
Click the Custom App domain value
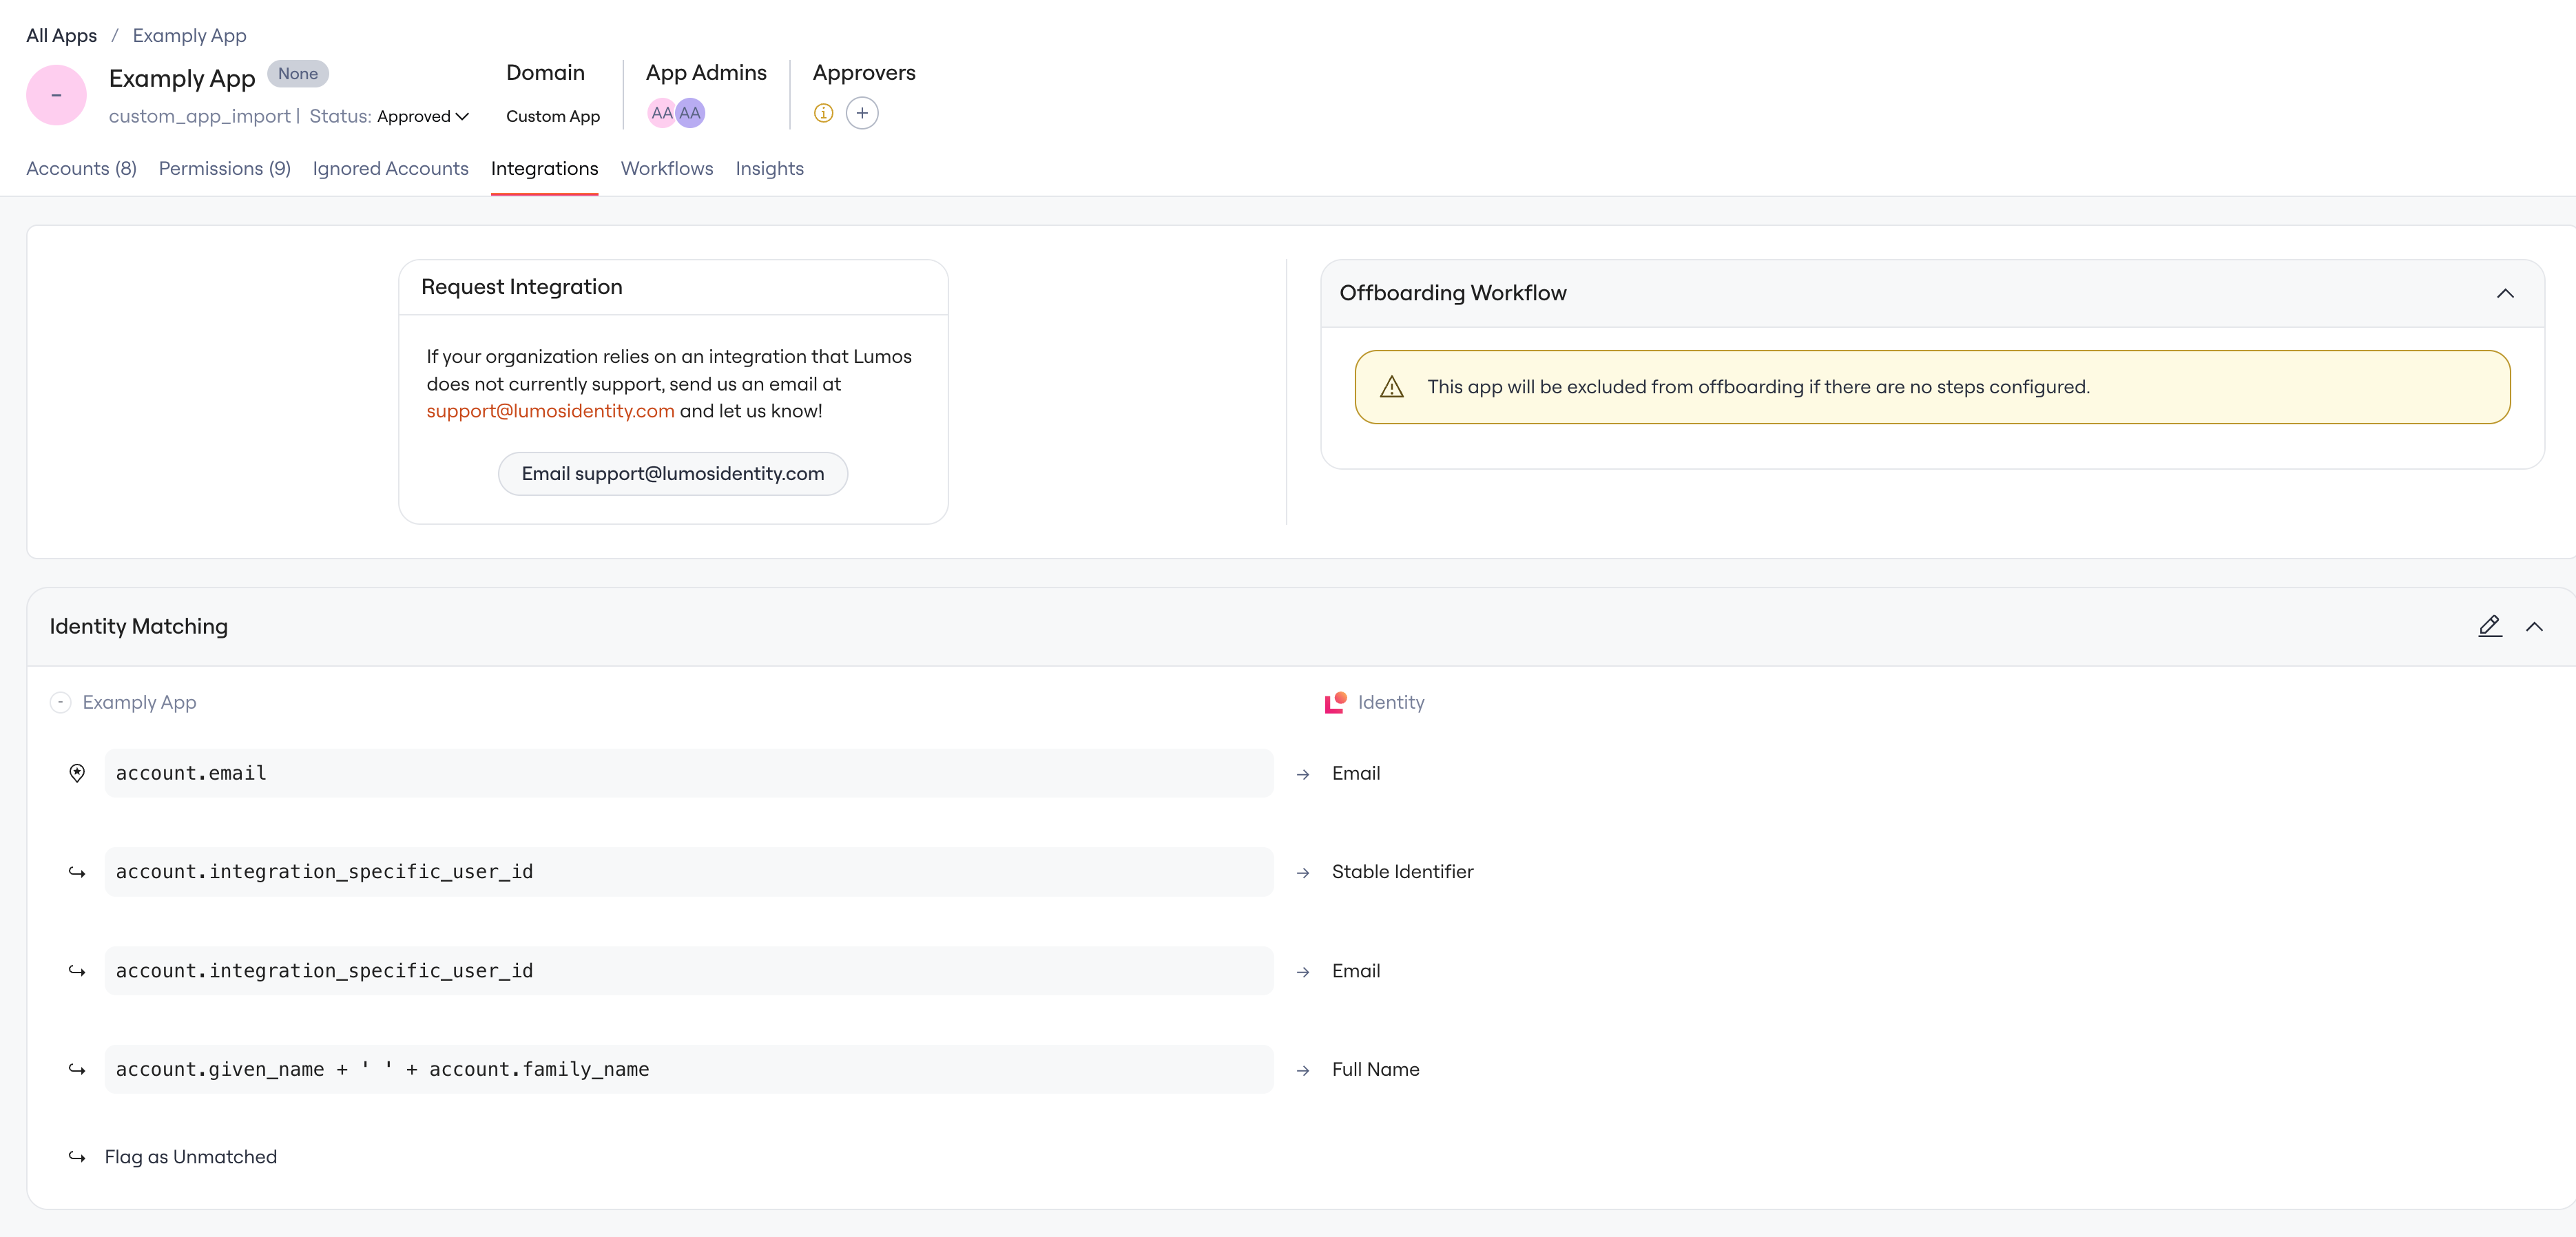click(x=553, y=116)
